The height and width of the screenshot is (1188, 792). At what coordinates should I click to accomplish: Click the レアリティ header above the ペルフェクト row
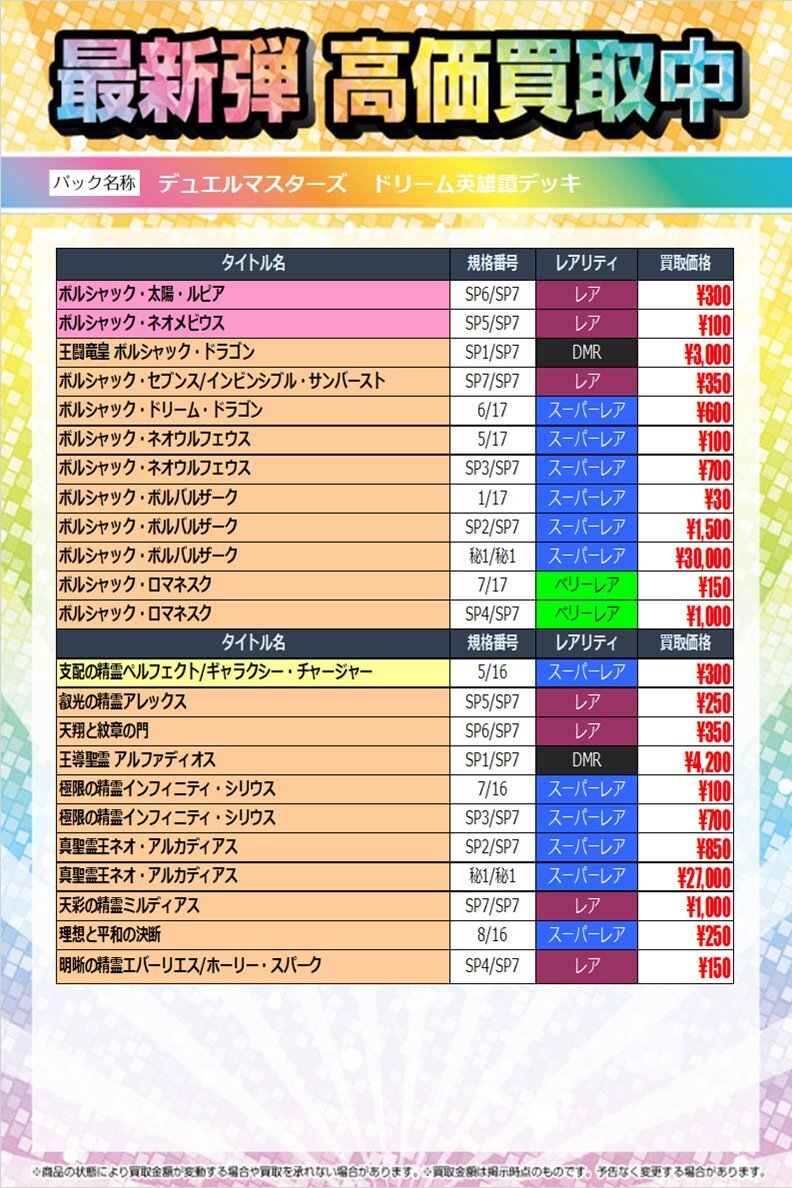[587, 642]
